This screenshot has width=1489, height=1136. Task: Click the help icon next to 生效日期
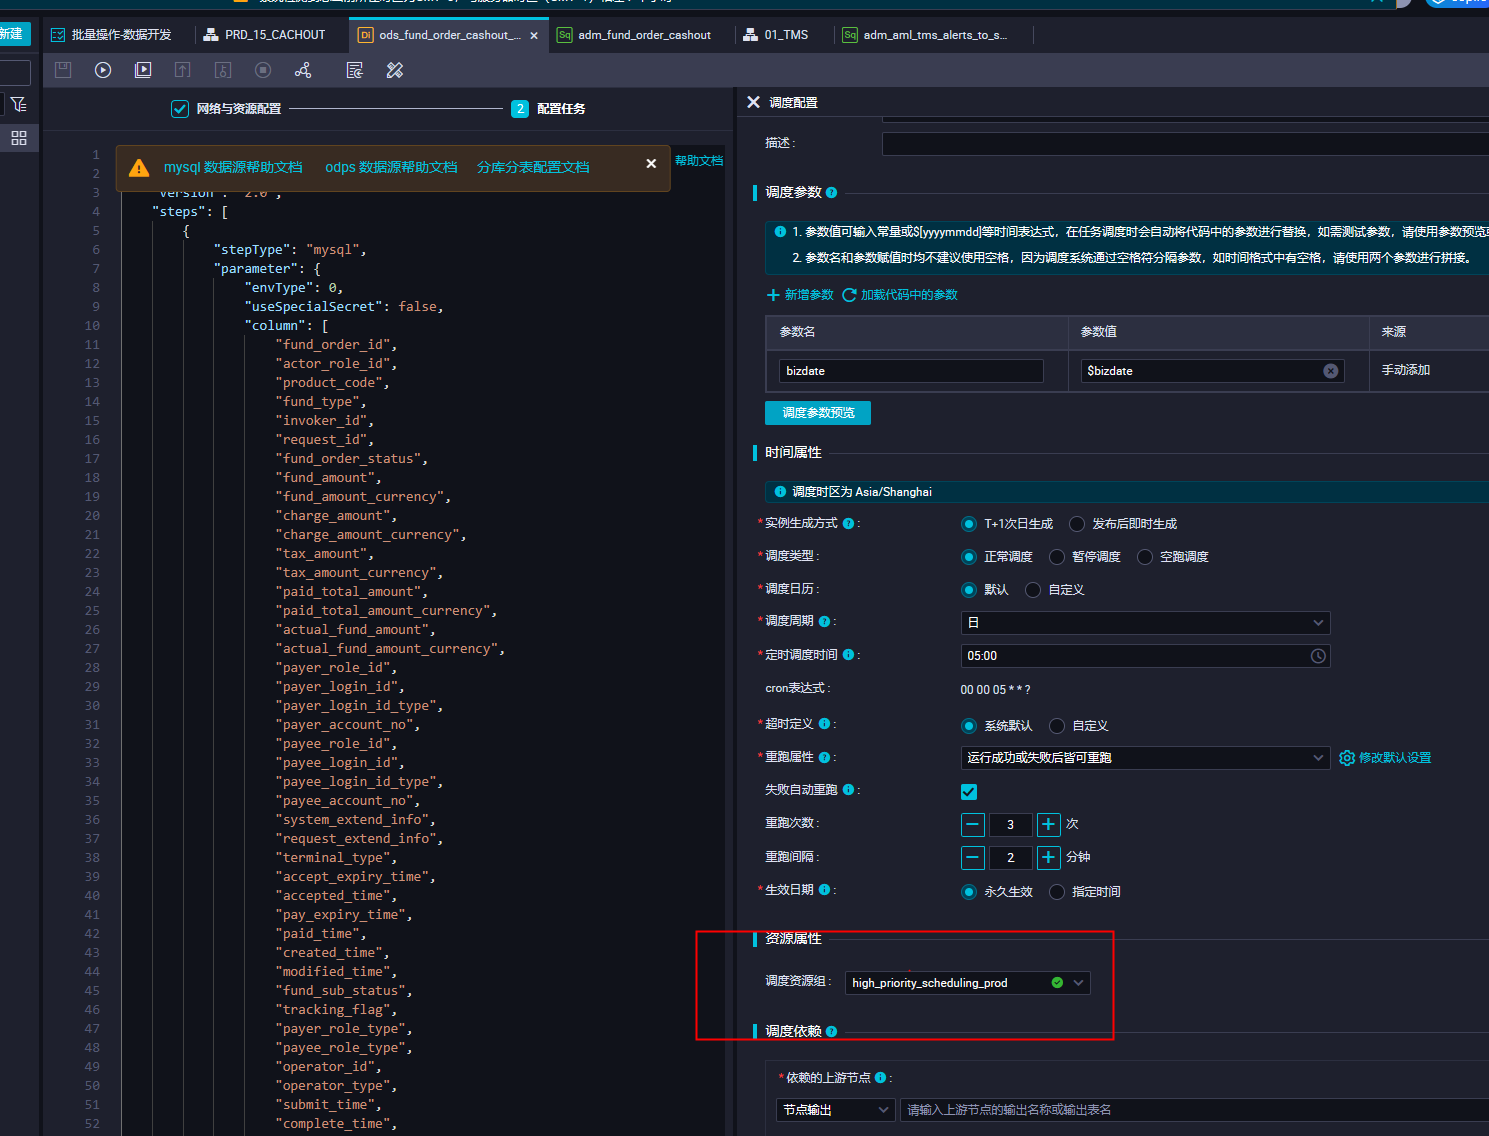coord(824,890)
